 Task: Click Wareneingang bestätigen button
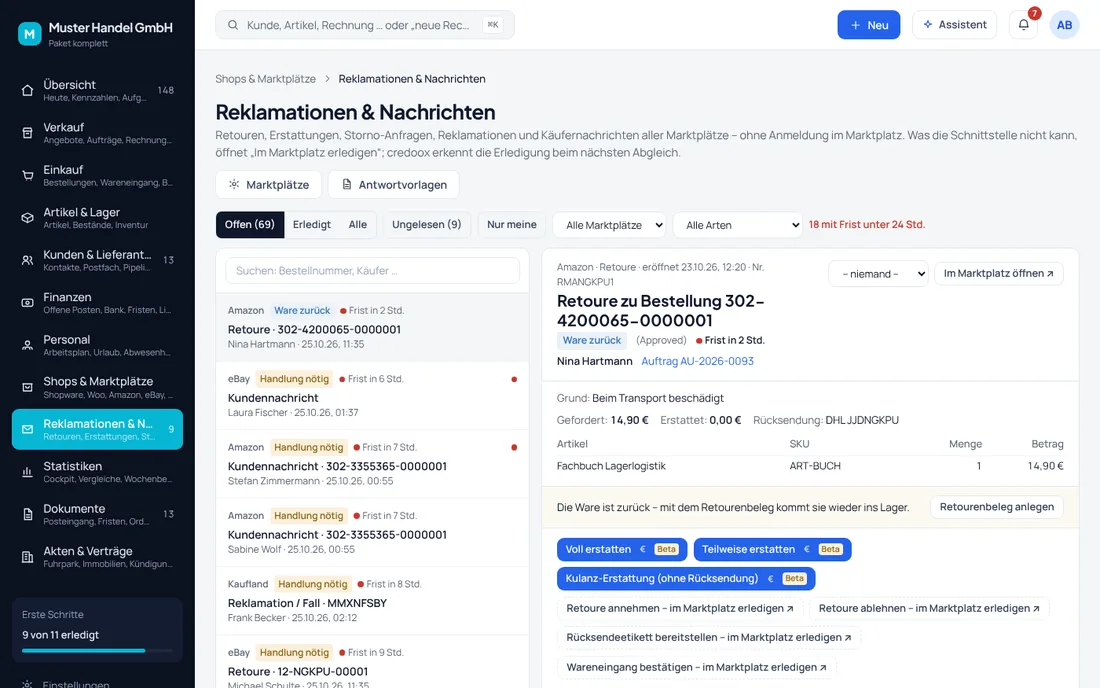[x=697, y=668]
